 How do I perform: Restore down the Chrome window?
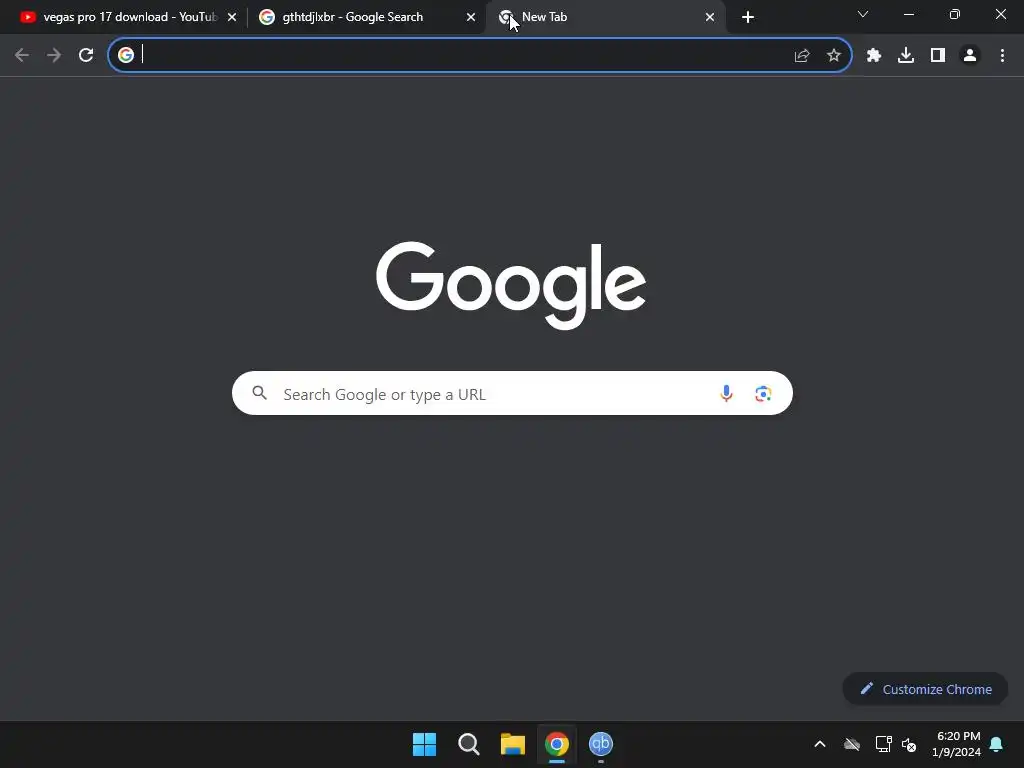(955, 14)
